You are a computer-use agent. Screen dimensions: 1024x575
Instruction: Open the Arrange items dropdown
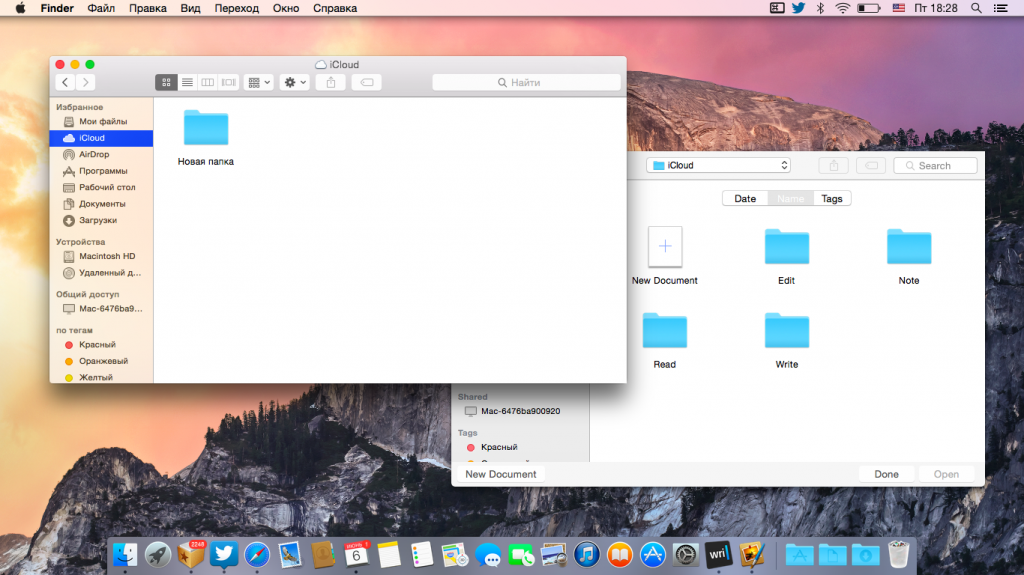click(259, 82)
